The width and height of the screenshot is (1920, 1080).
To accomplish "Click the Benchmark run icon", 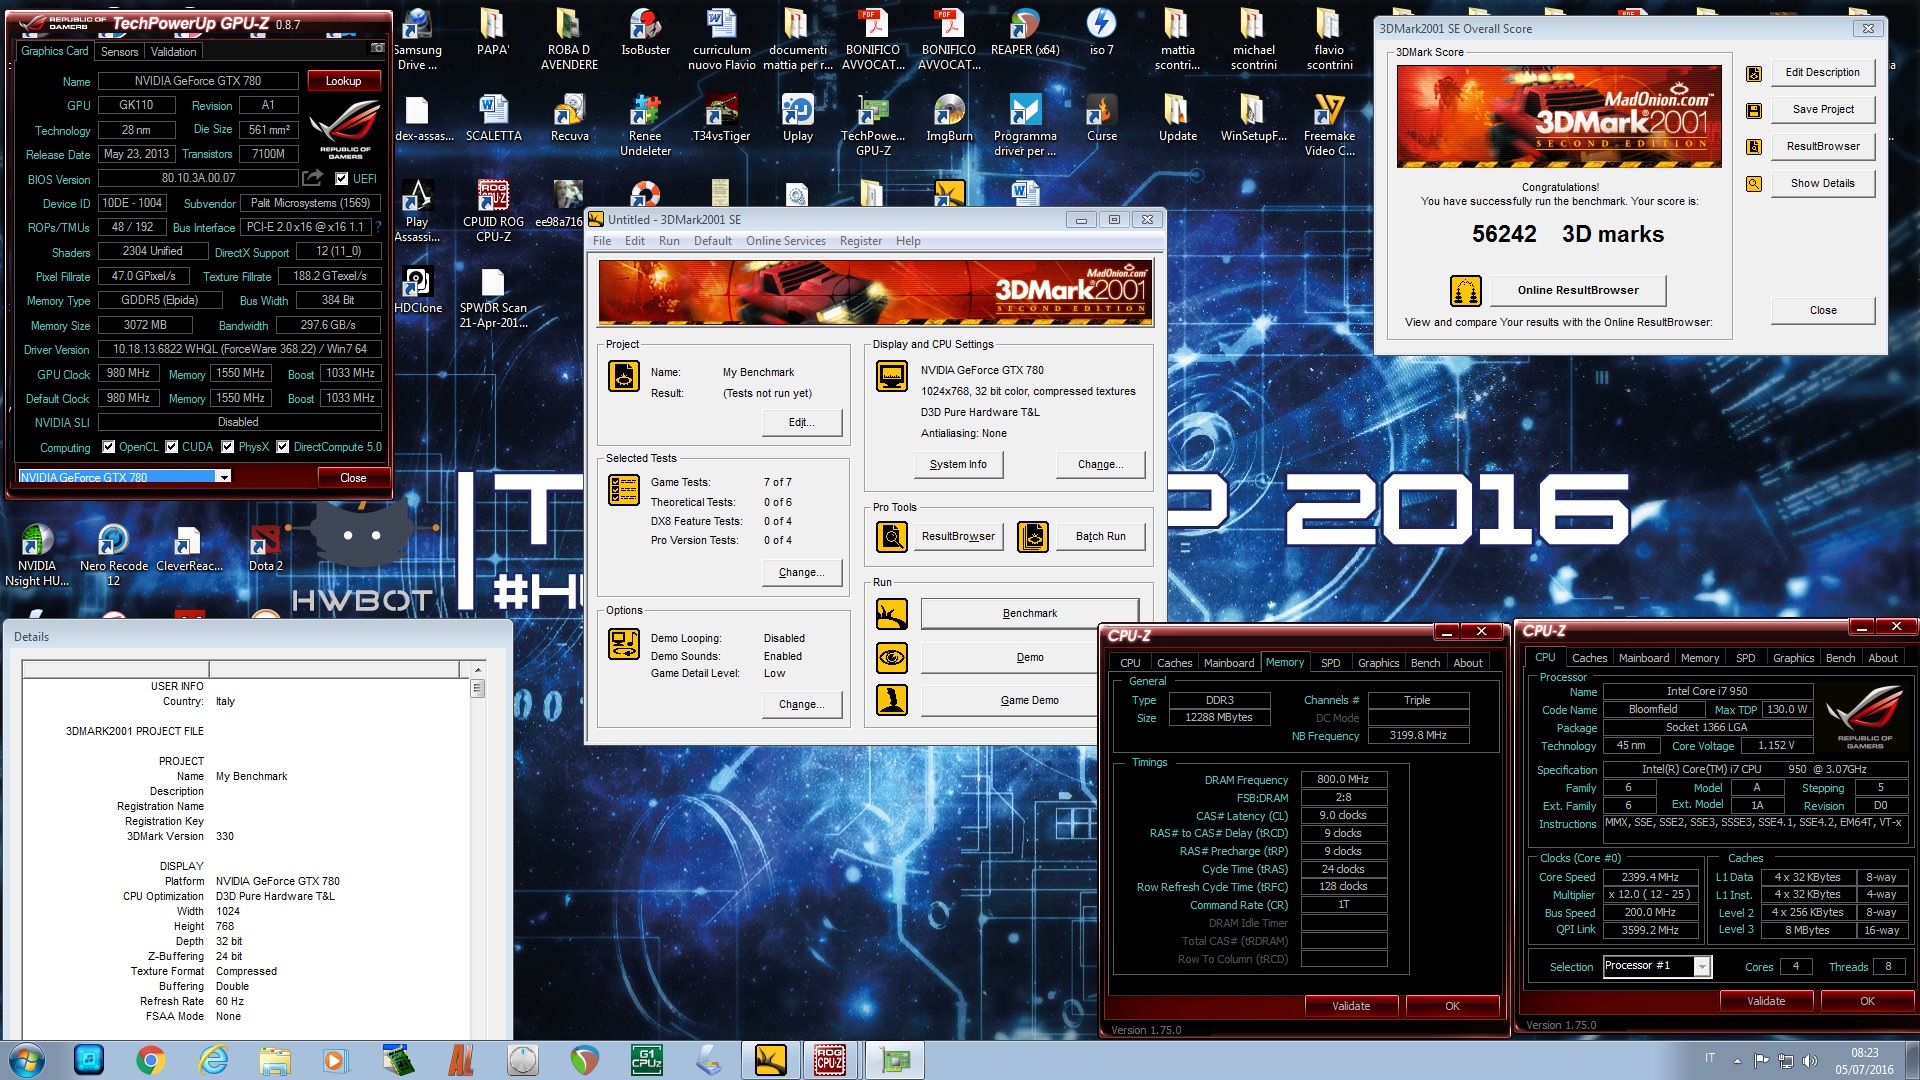I will tap(892, 614).
